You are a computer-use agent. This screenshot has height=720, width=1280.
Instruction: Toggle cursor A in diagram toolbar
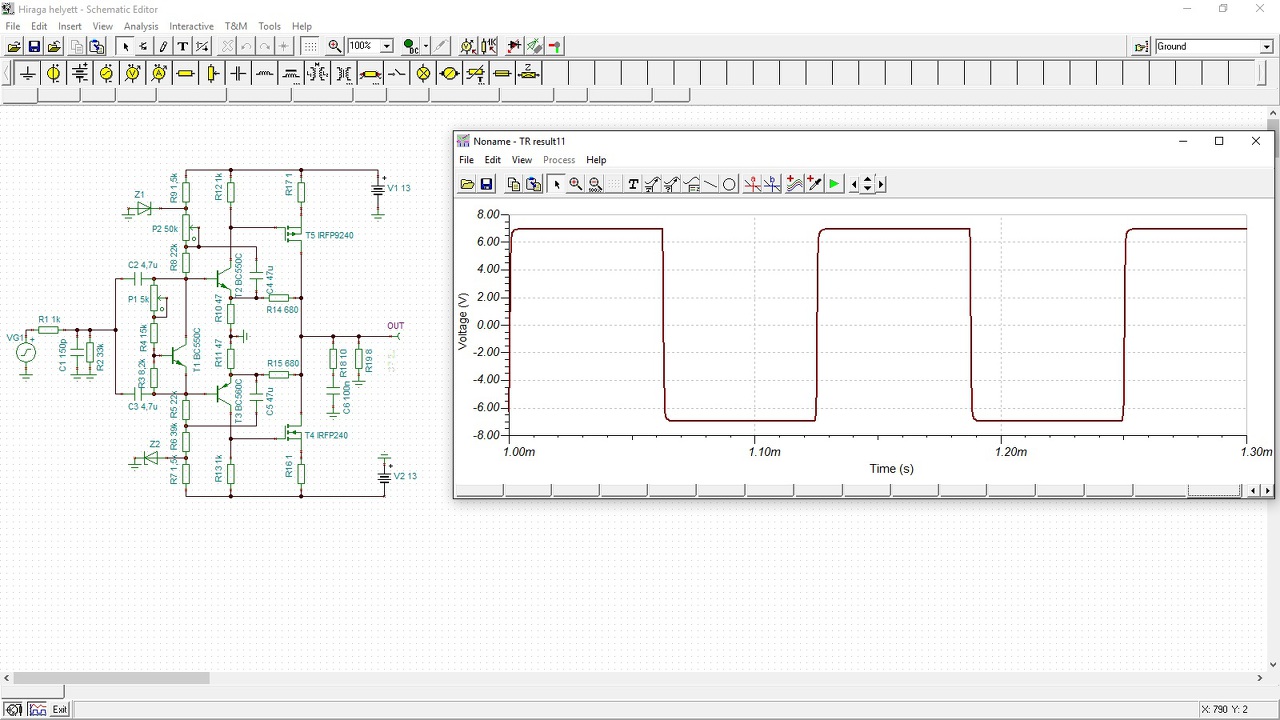click(x=752, y=184)
